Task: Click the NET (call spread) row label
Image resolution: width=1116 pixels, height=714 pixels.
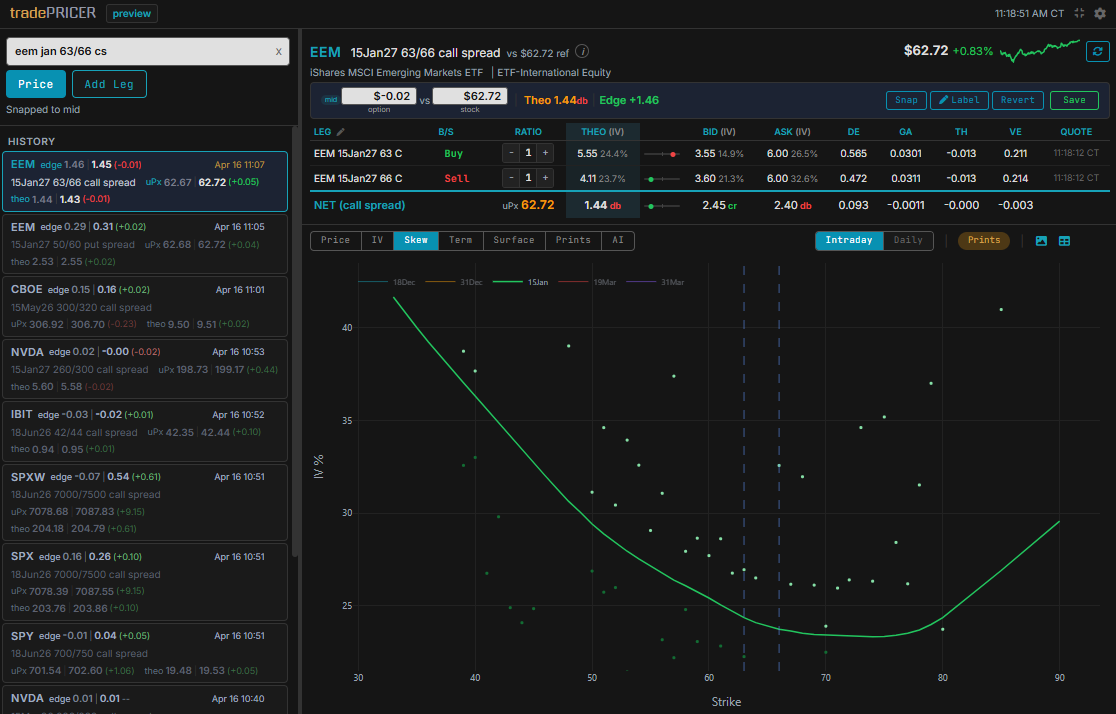Action: (359, 205)
